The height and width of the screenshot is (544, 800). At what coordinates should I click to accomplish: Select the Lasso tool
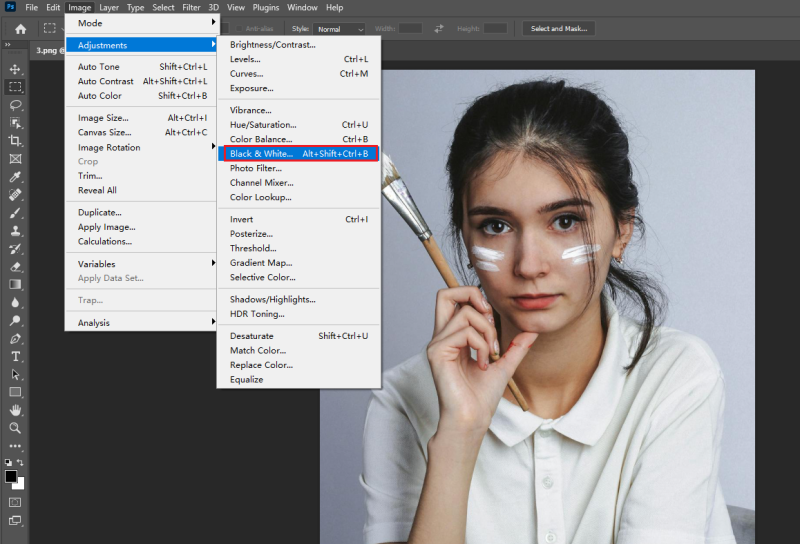pyautogui.click(x=15, y=105)
